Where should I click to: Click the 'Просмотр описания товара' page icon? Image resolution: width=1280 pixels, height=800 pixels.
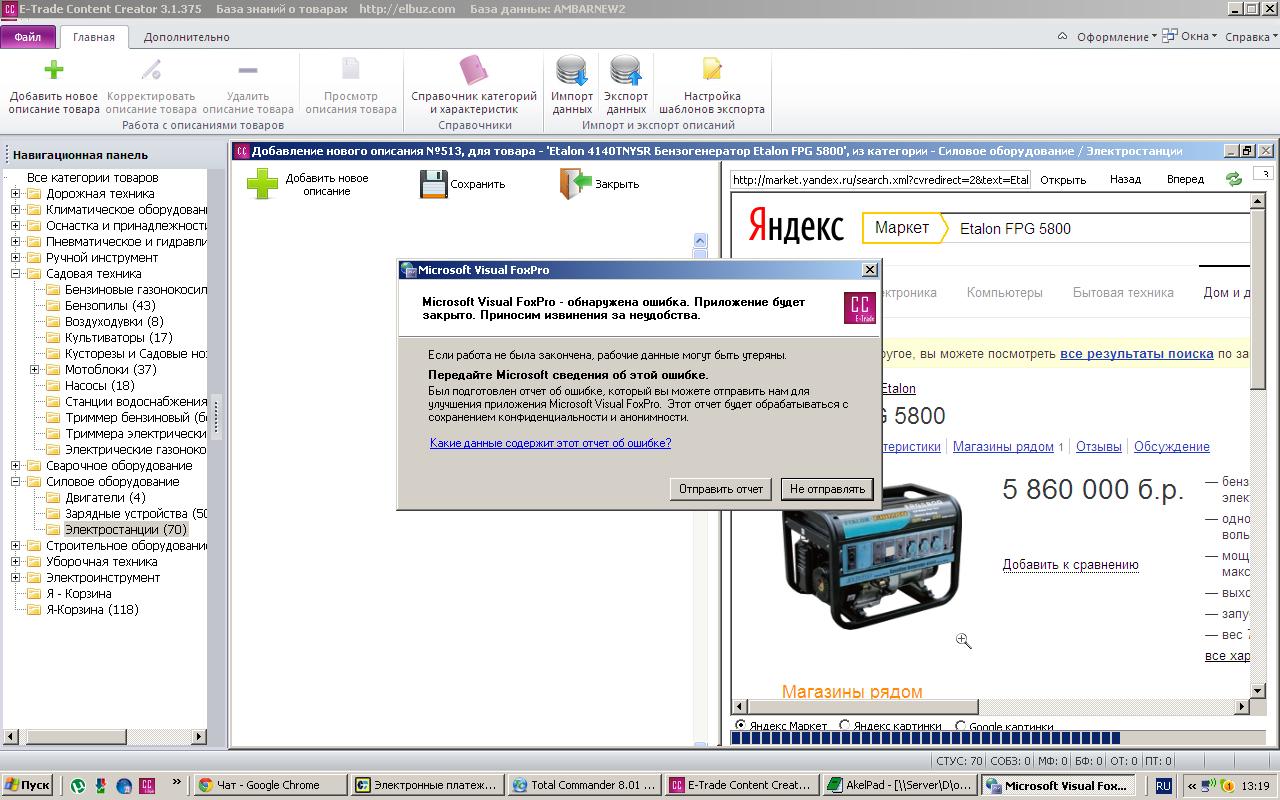[351, 70]
